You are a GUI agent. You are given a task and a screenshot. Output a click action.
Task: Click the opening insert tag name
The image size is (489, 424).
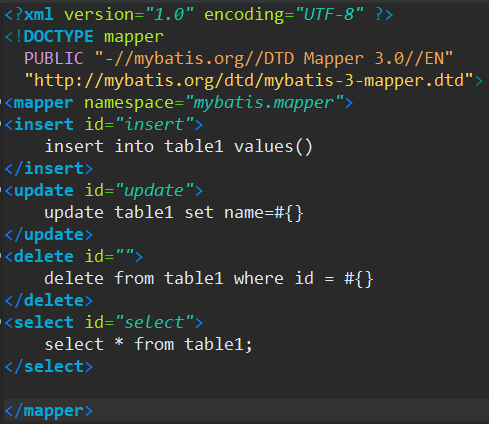tap(43, 124)
